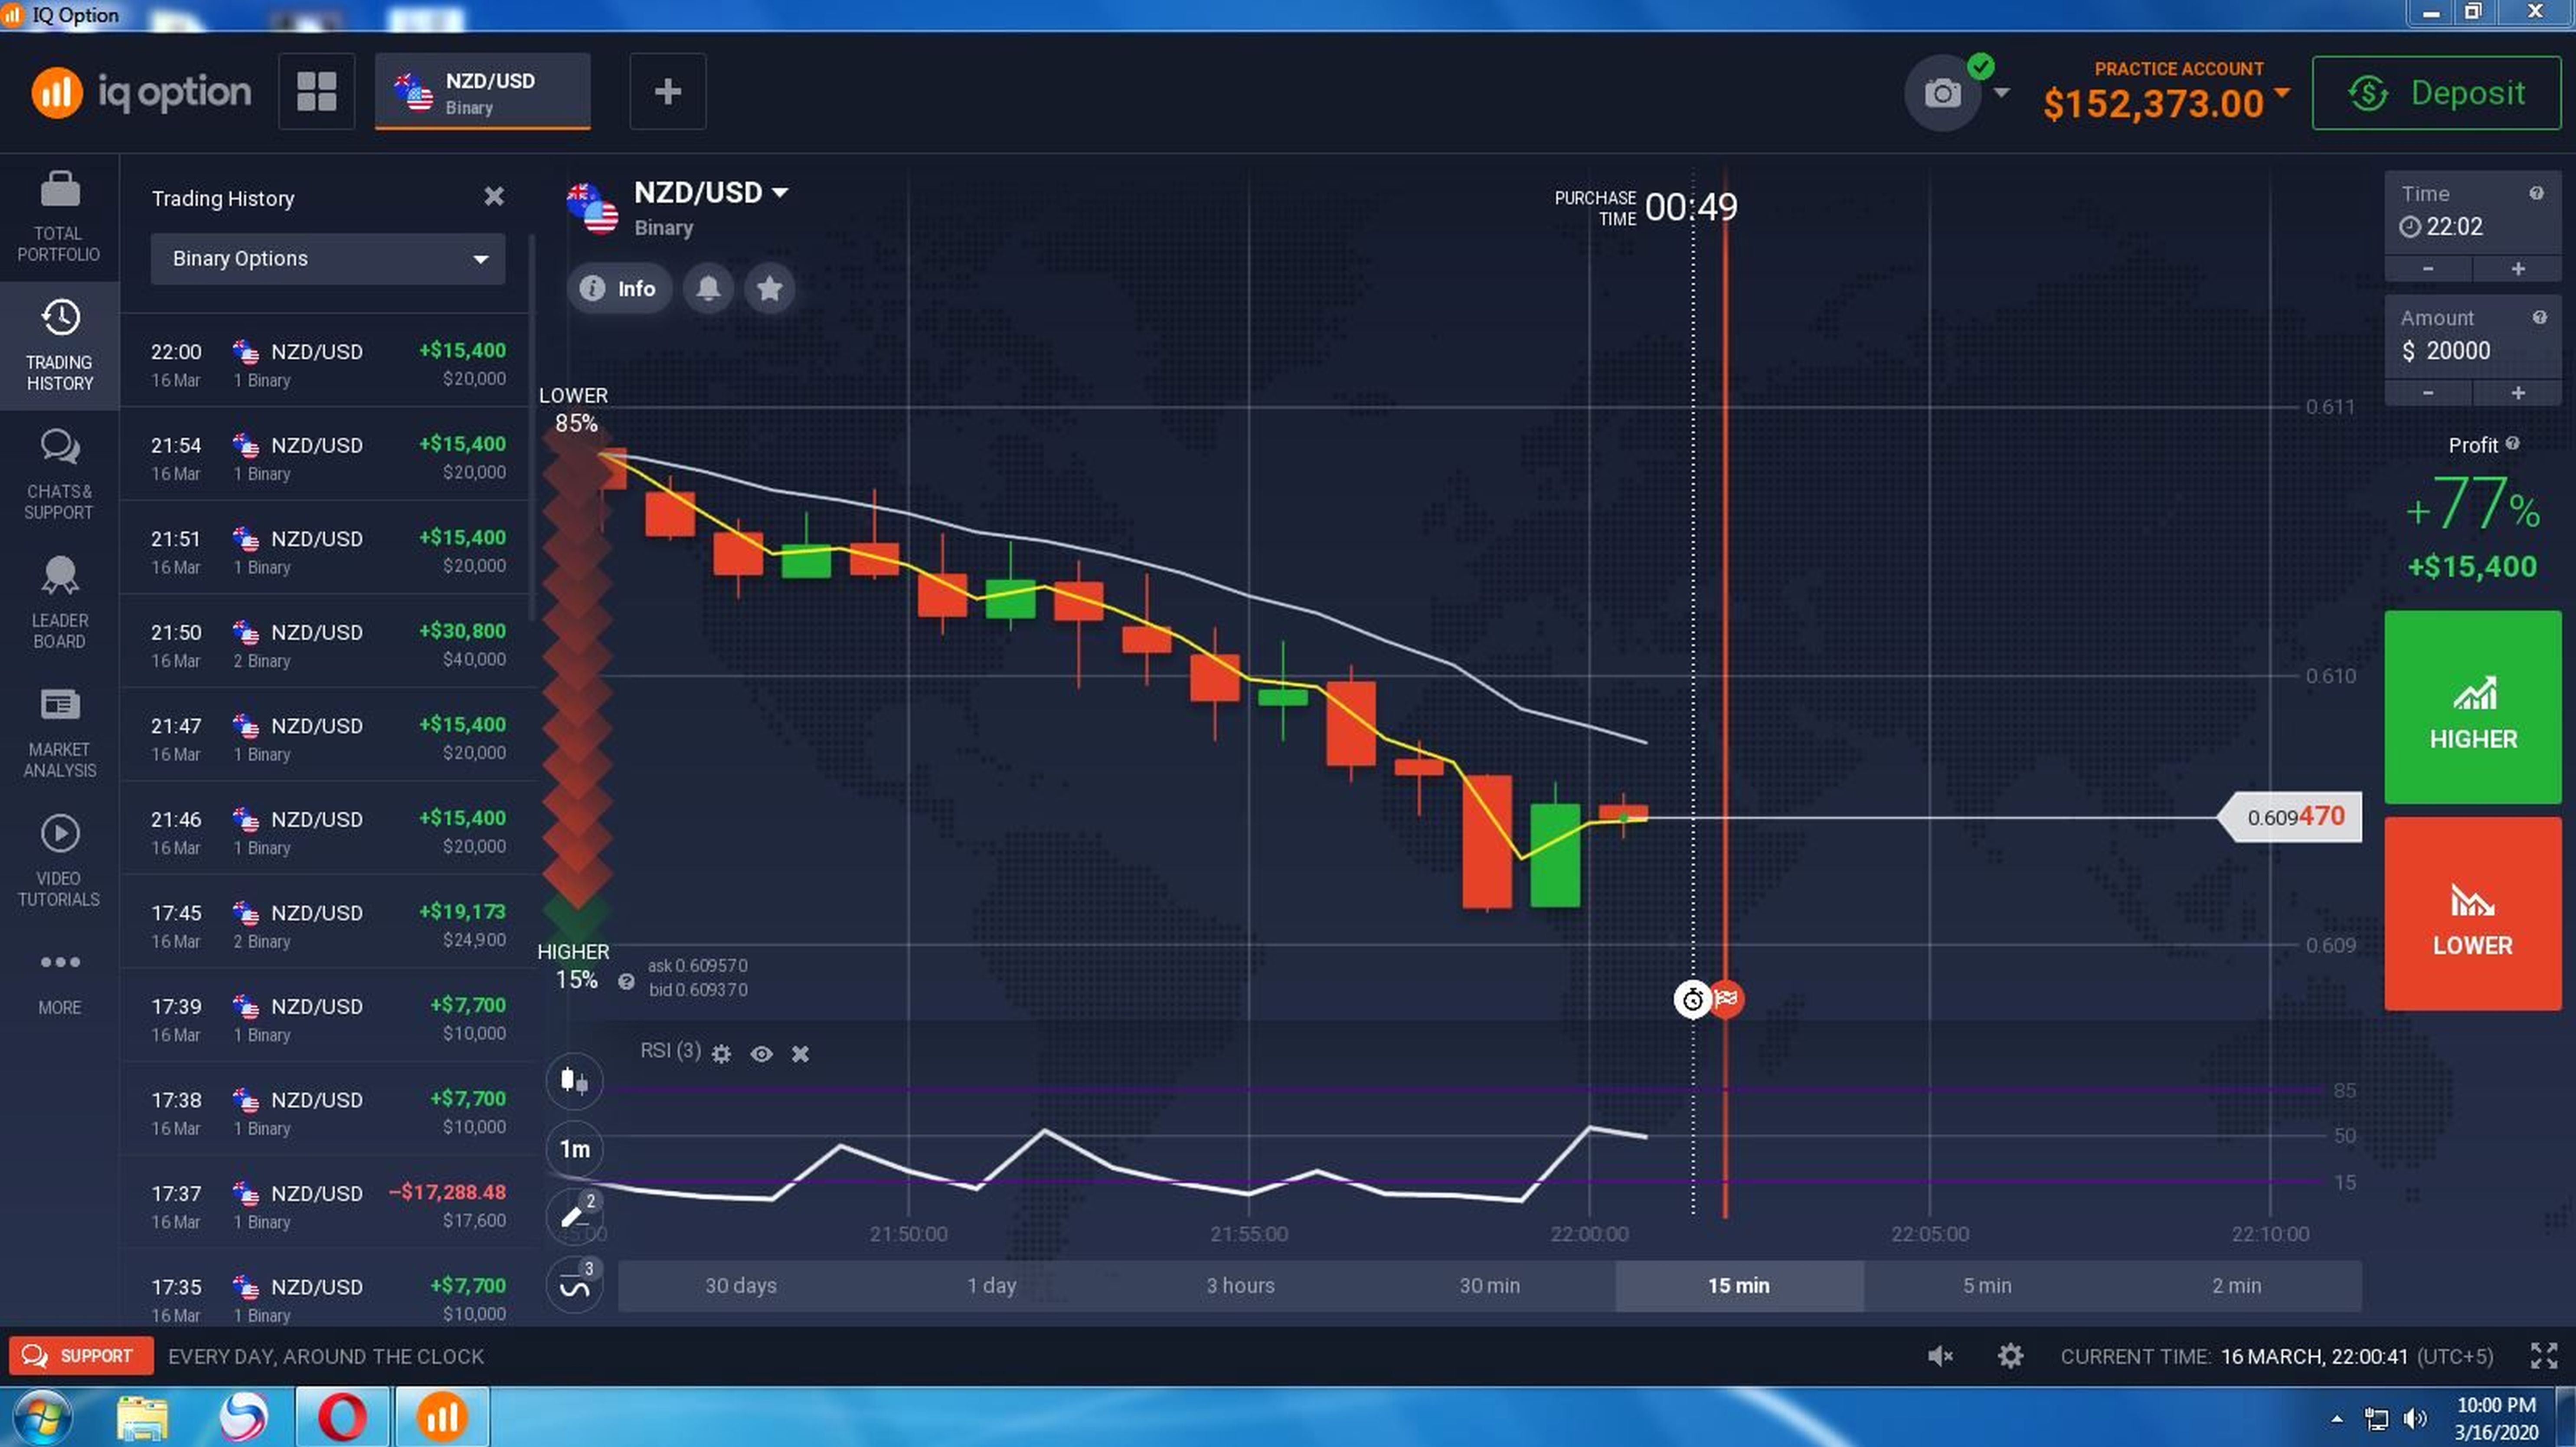
Task: Click the Deposit button
Action: click(x=2435, y=93)
